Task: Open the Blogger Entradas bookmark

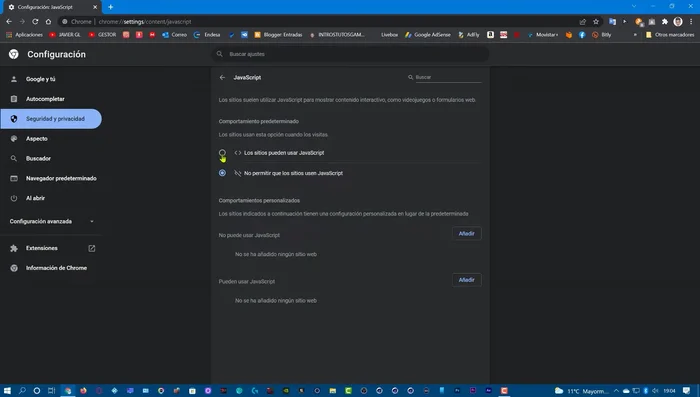Action: click(278, 34)
